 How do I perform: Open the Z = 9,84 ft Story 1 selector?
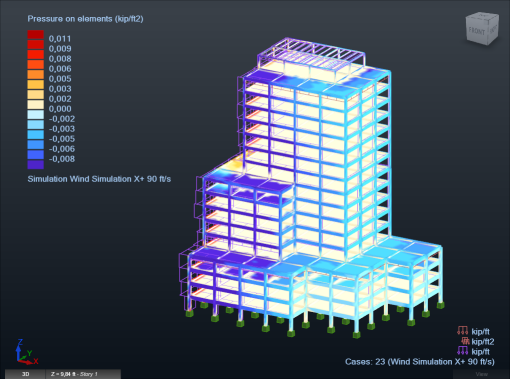[x=83, y=374]
